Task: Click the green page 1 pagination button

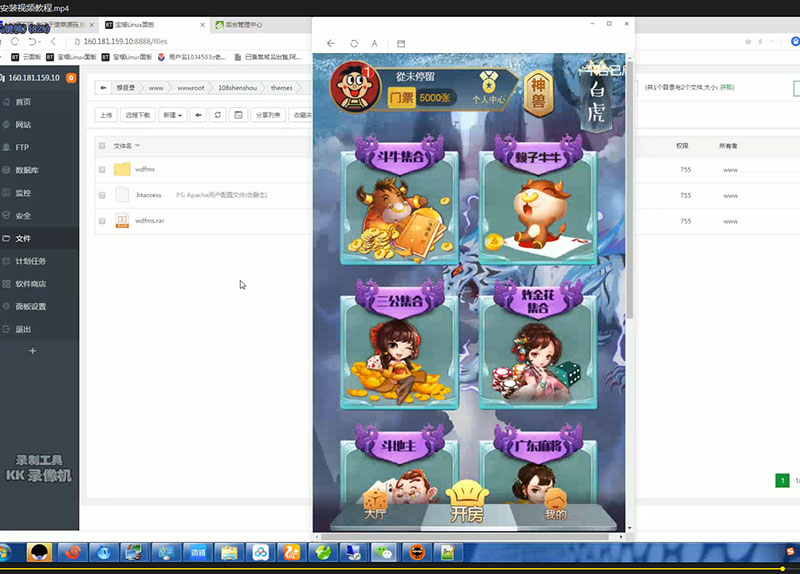Action: 782,481
